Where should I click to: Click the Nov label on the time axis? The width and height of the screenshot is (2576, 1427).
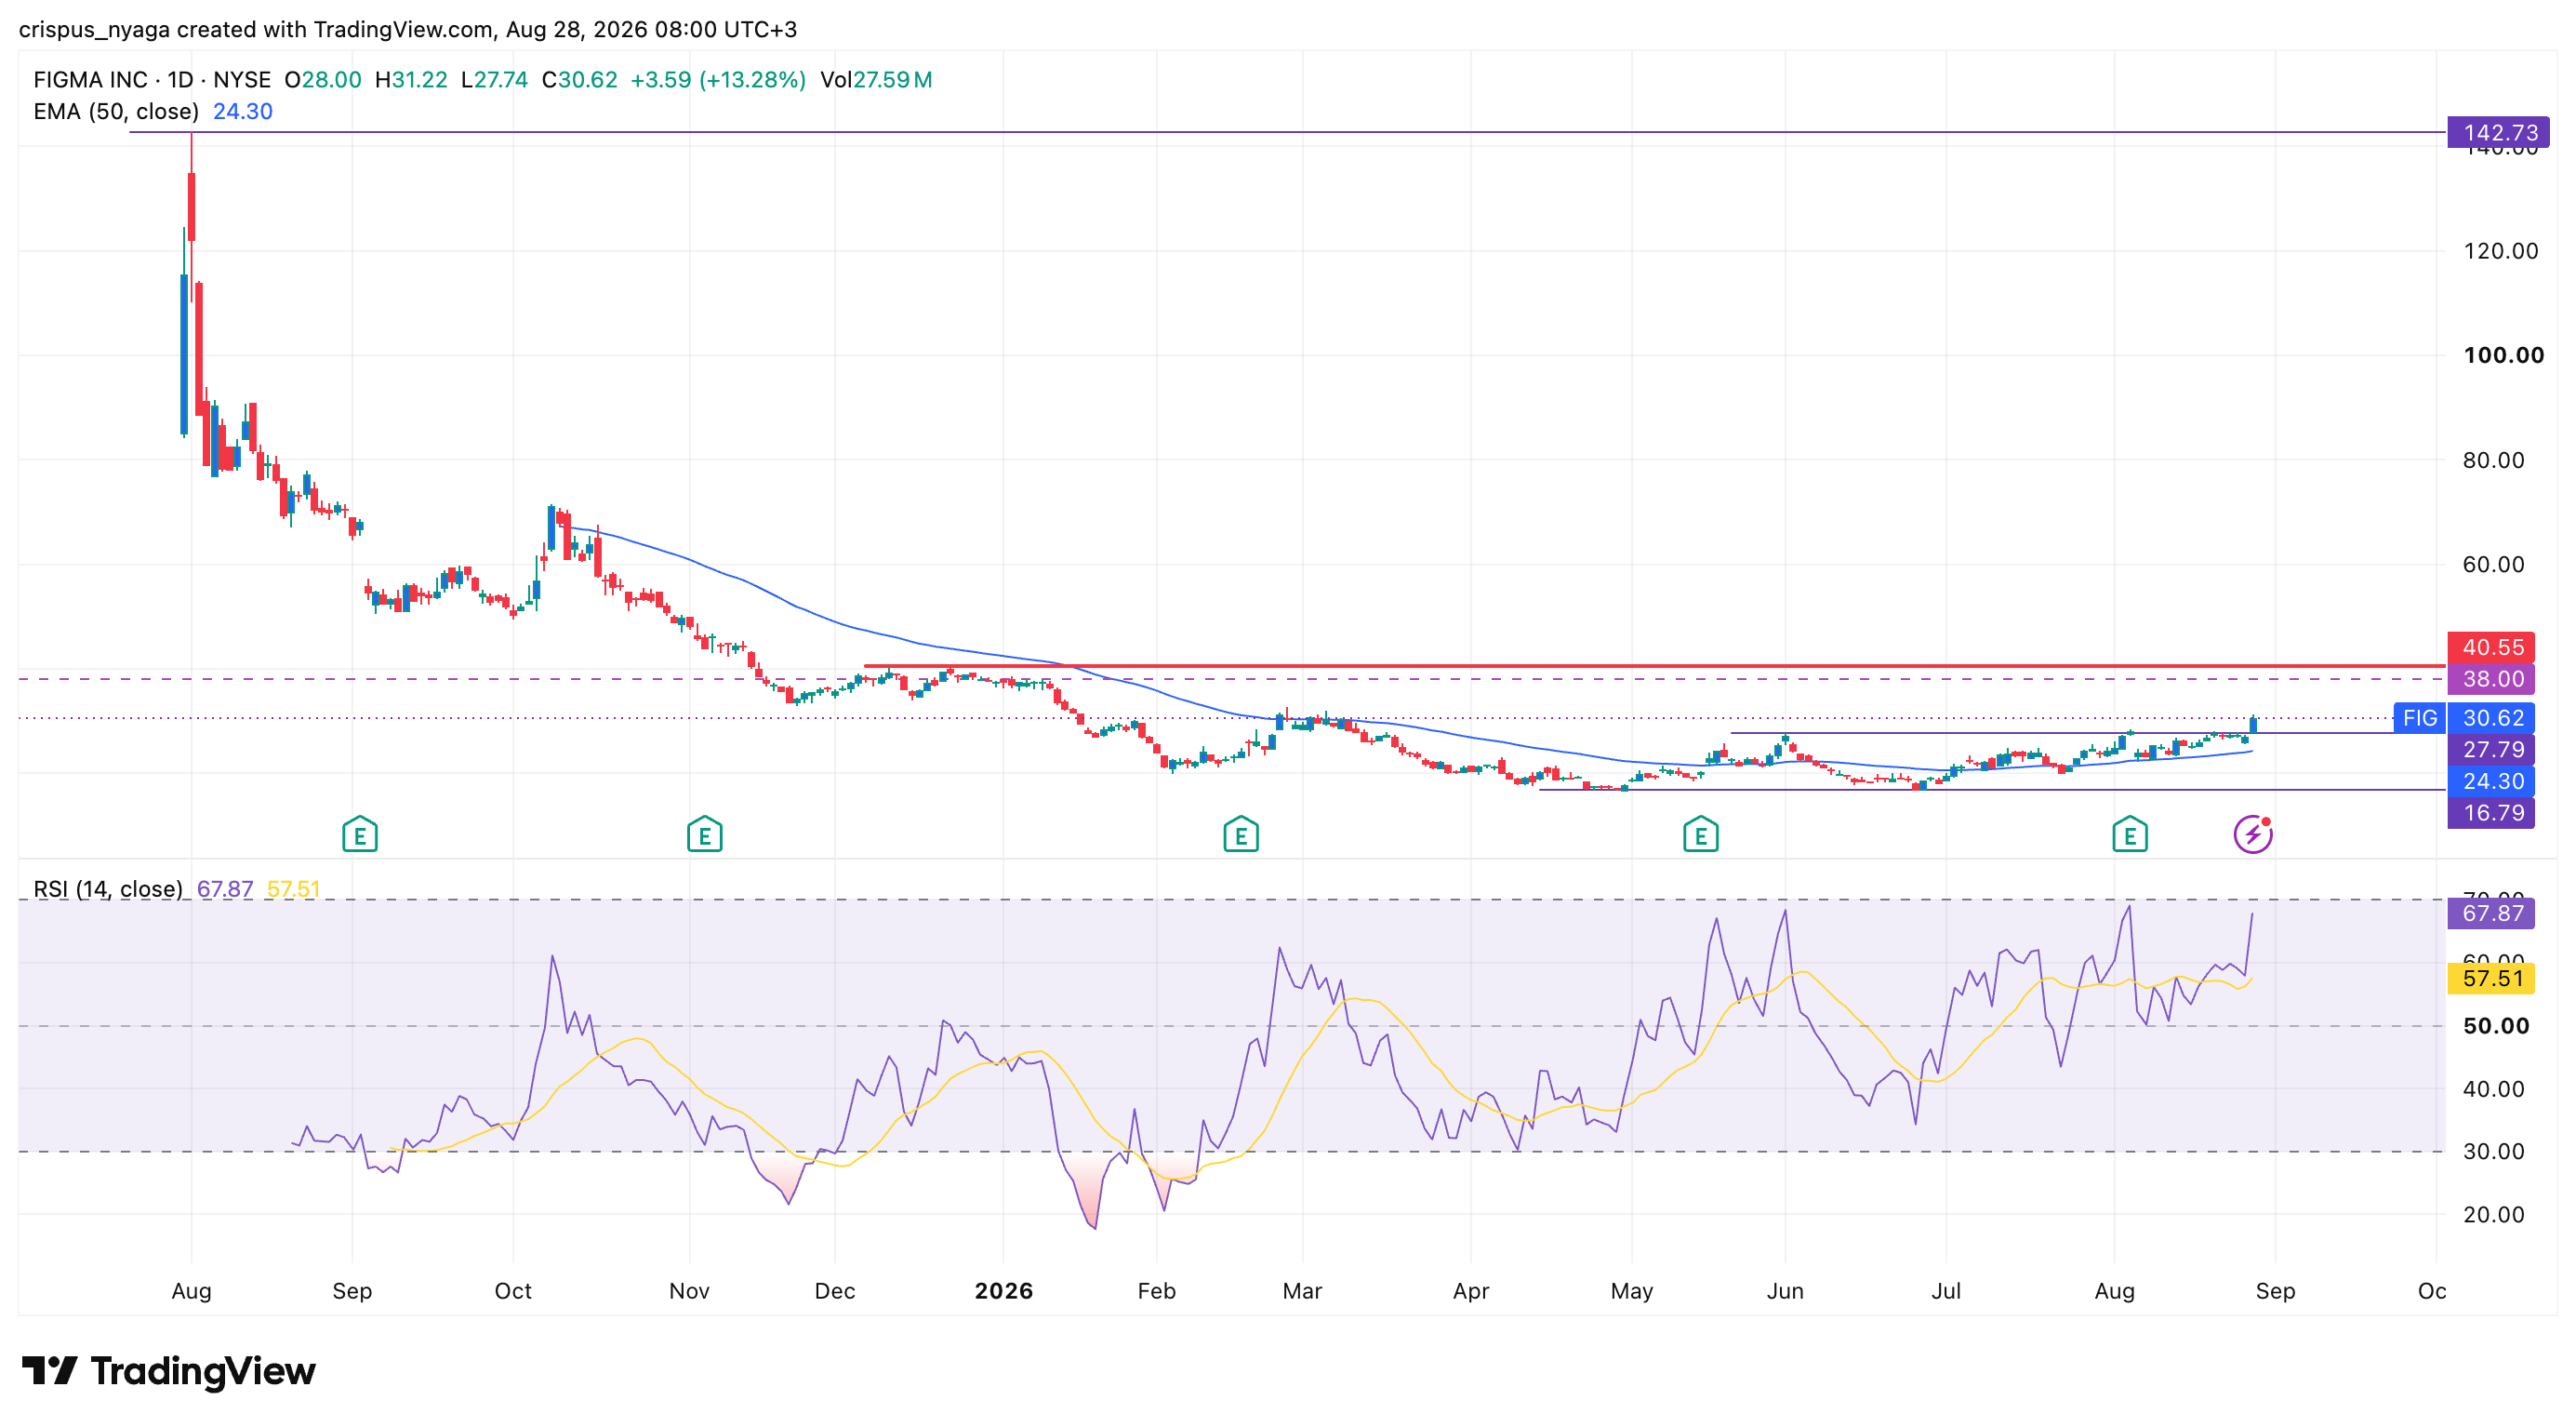pos(689,1291)
